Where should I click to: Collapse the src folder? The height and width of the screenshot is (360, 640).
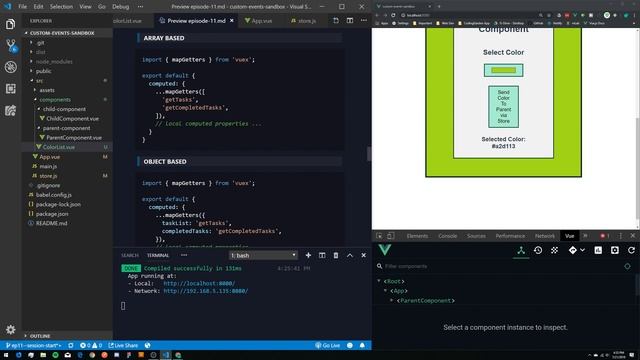point(39,80)
